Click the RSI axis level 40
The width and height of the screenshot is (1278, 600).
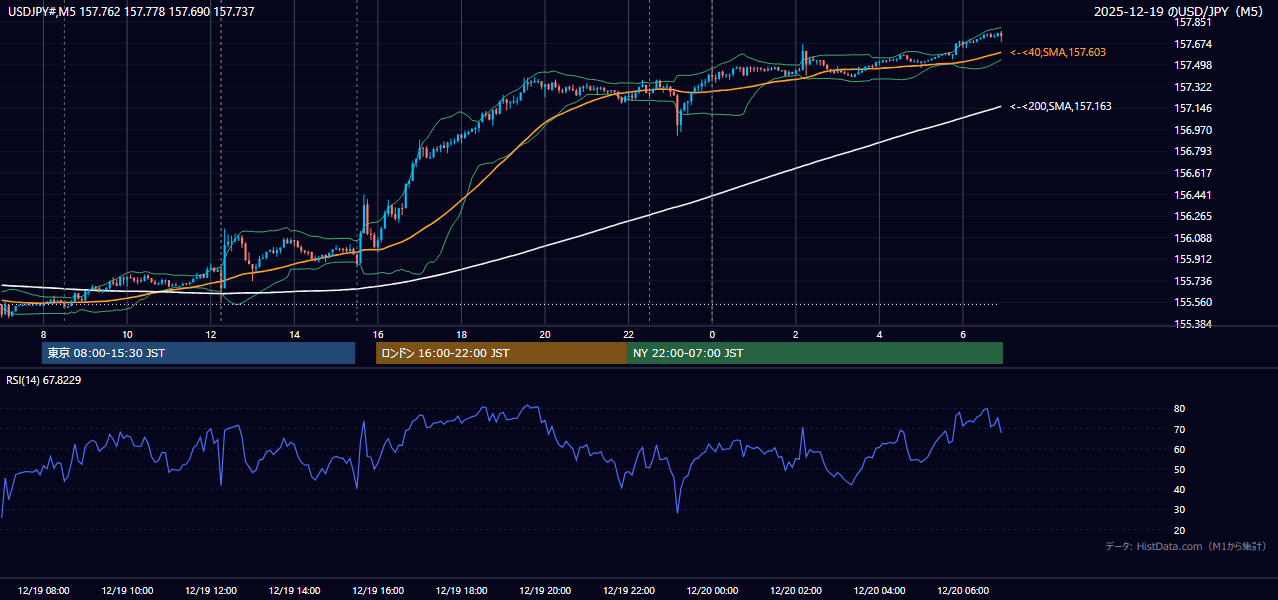click(x=1180, y=489)
